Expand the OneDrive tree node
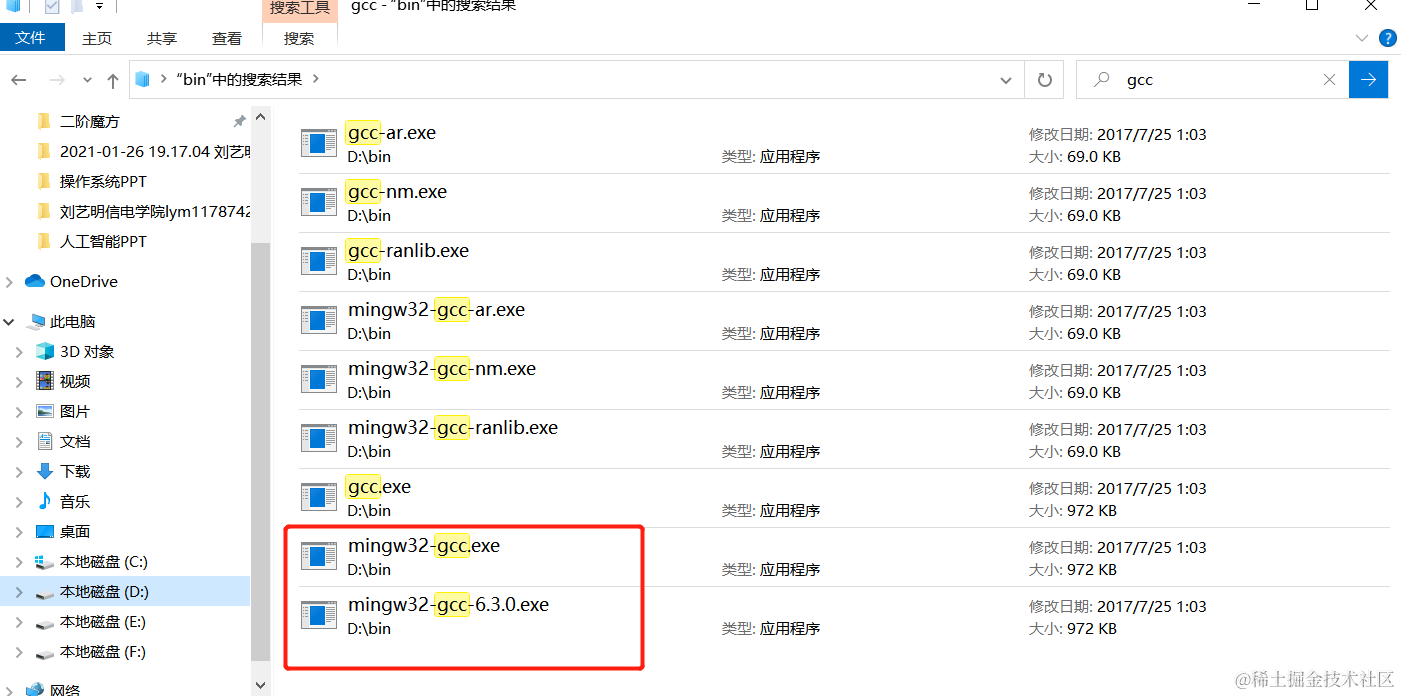The image size is (1401, 696). tap(9, 282)
